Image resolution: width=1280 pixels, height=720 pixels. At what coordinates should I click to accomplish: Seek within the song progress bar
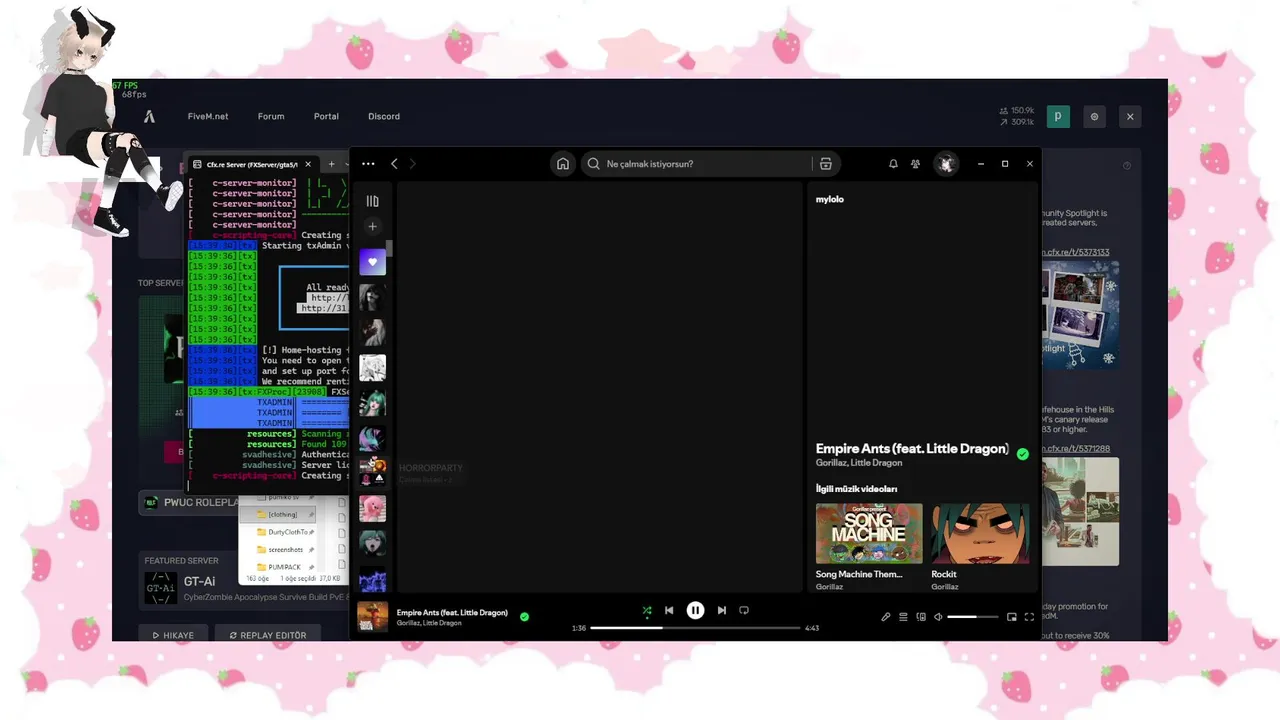(695, 628)
